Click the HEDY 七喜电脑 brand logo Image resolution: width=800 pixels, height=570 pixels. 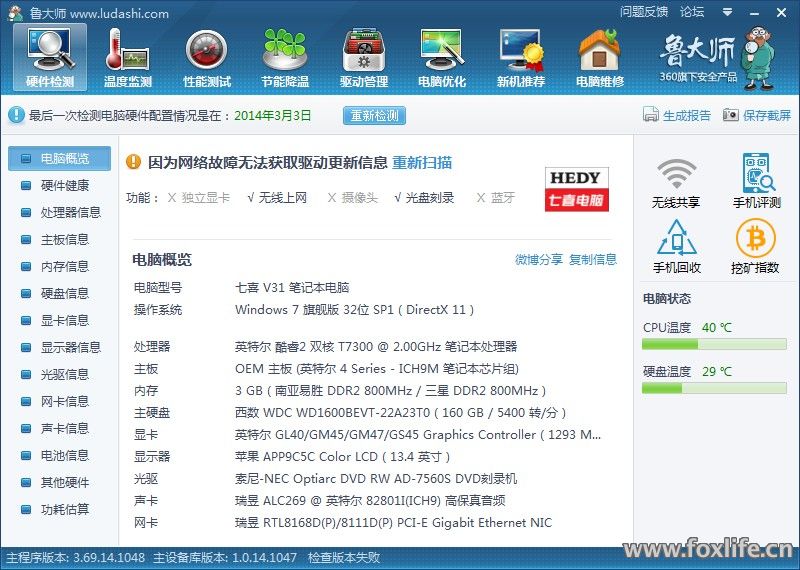pos(577,188)
